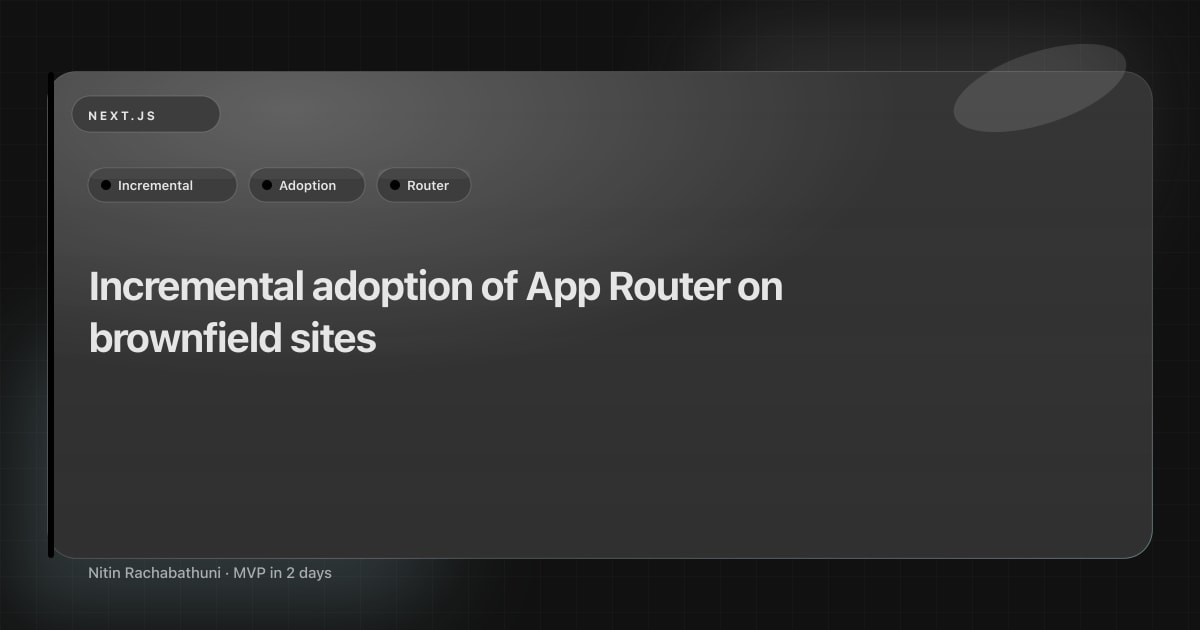This screenshot has height=630, width=1200.
Task: Click the byline Nitin Rachabathuni · MVP in 2 days
Action: (210, 573)
